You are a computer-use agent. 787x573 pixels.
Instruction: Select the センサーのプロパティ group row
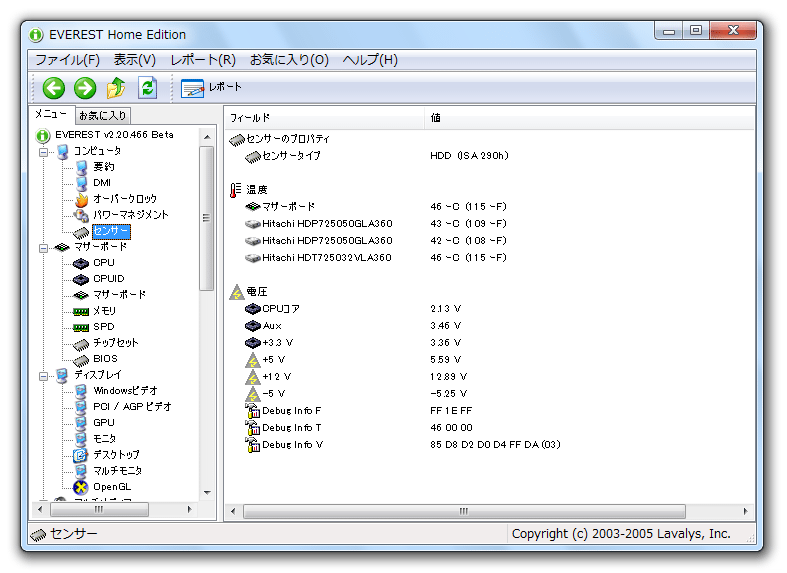280,139
